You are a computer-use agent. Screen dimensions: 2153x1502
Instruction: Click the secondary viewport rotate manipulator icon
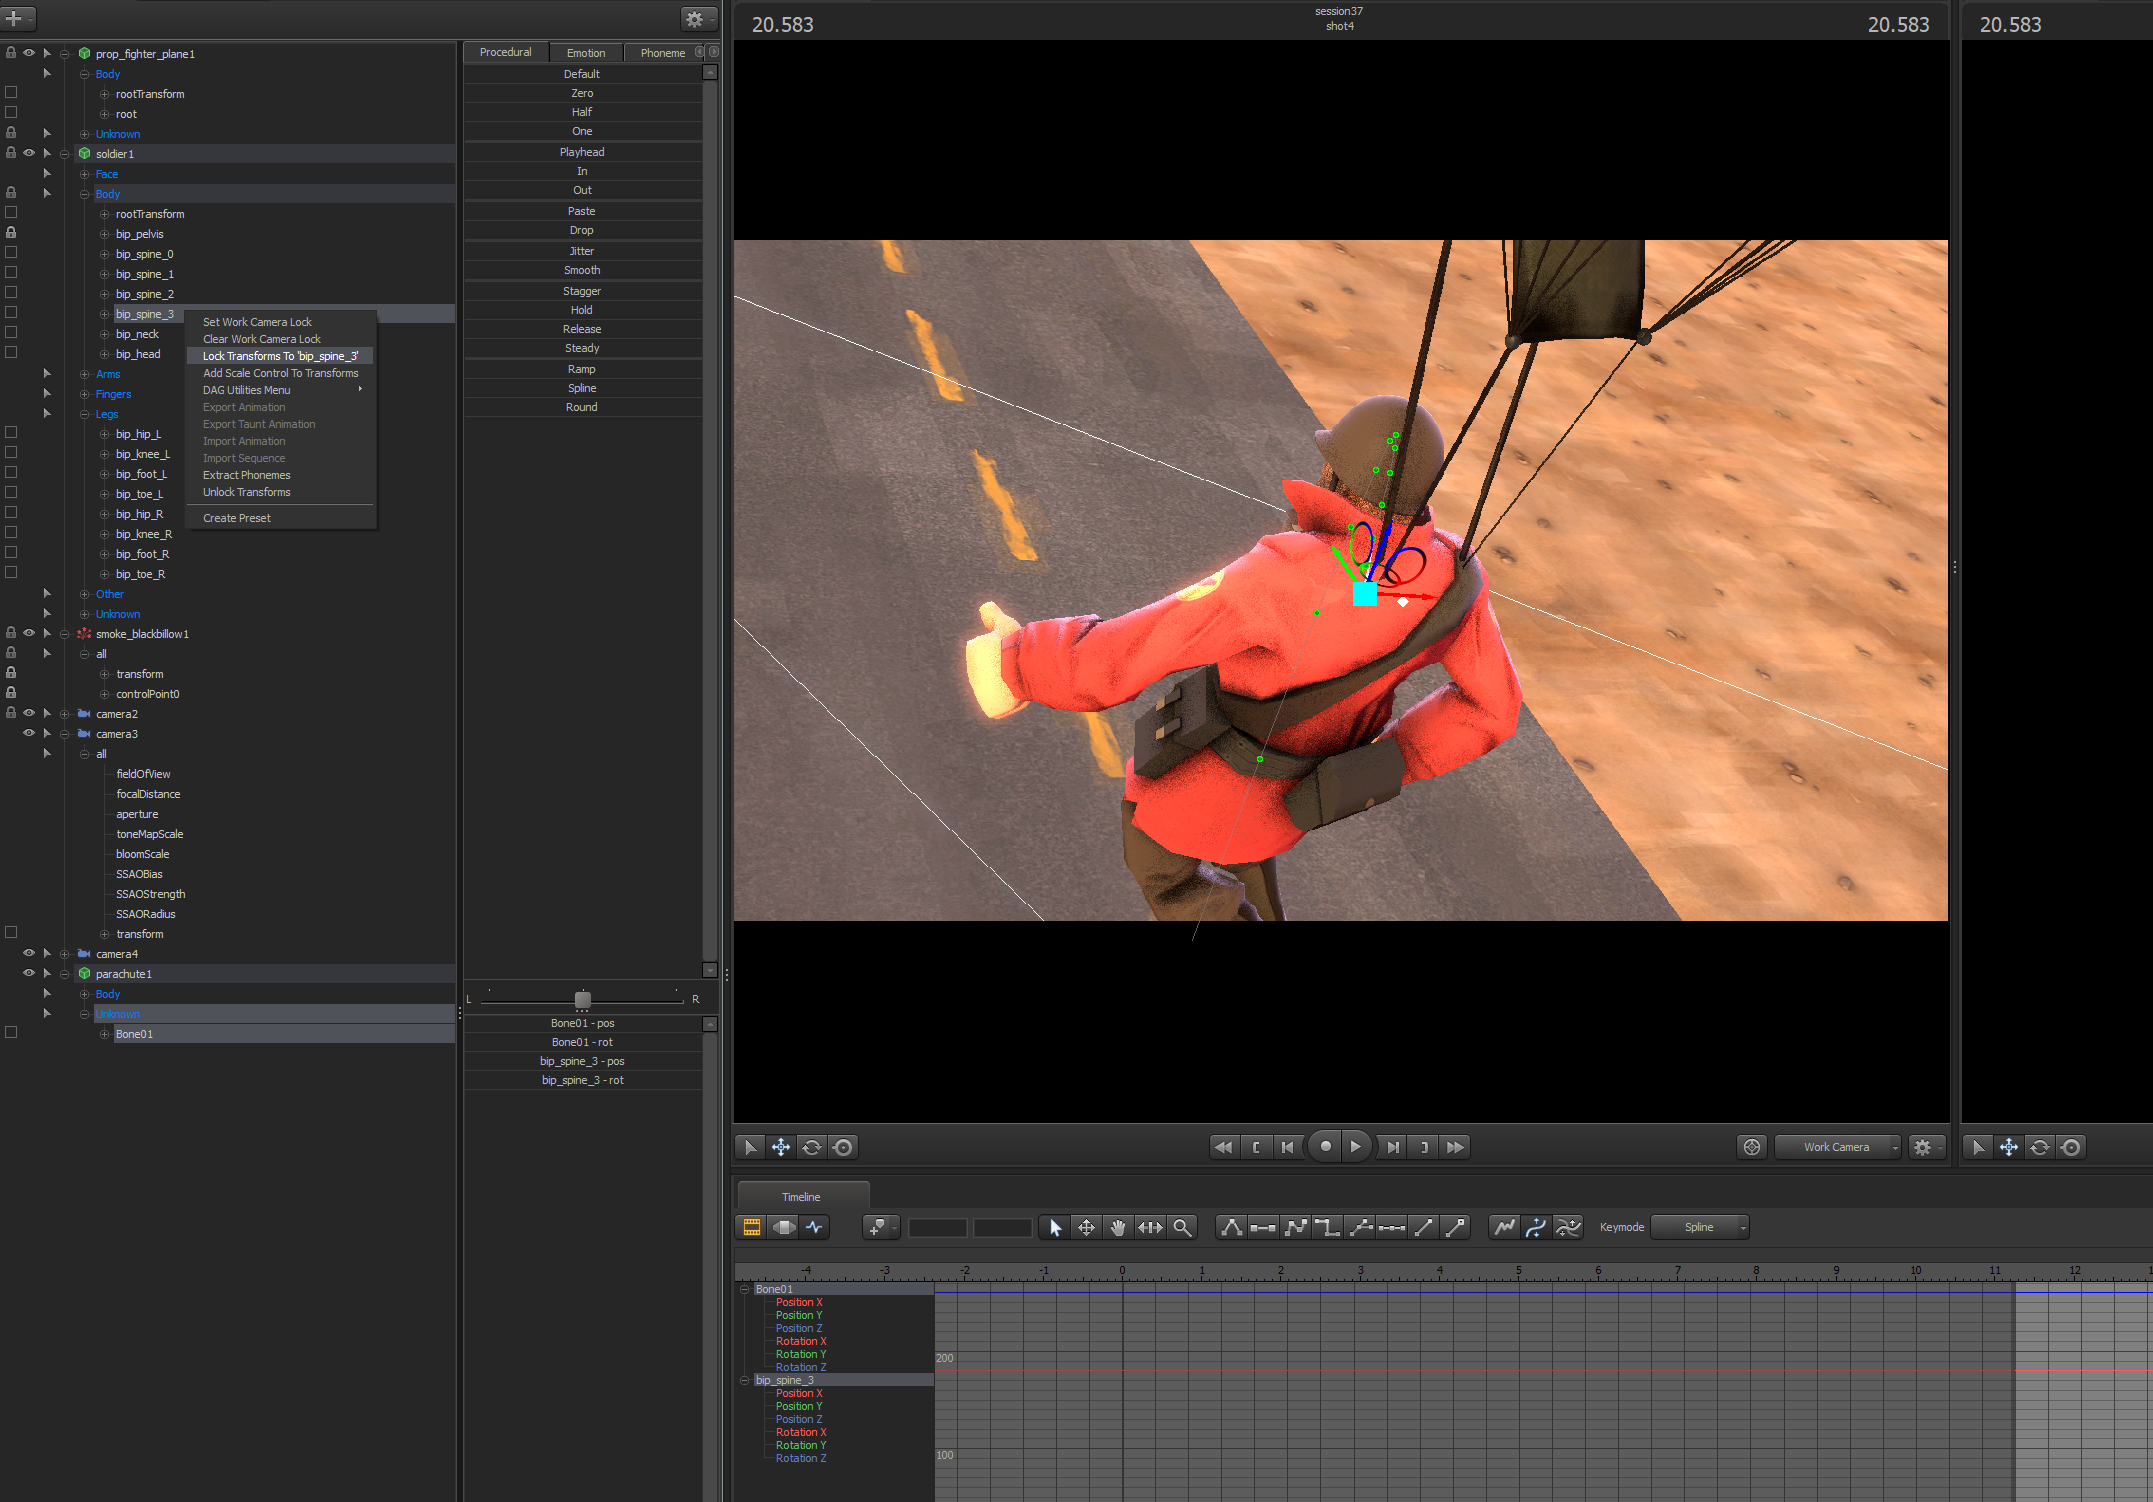pyautogui.click(x=2040, y=1147)
